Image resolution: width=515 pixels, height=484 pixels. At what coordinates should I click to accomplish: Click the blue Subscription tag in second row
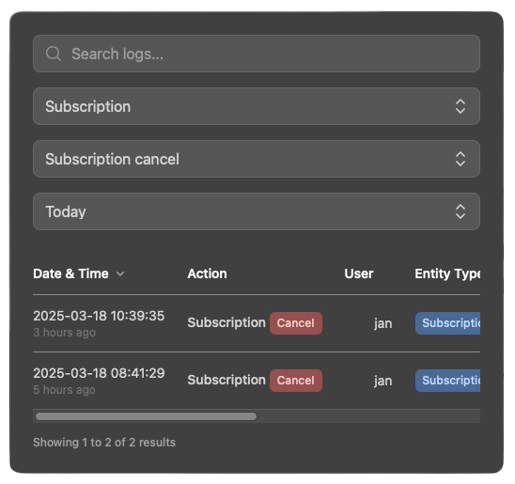click(448, 380)
